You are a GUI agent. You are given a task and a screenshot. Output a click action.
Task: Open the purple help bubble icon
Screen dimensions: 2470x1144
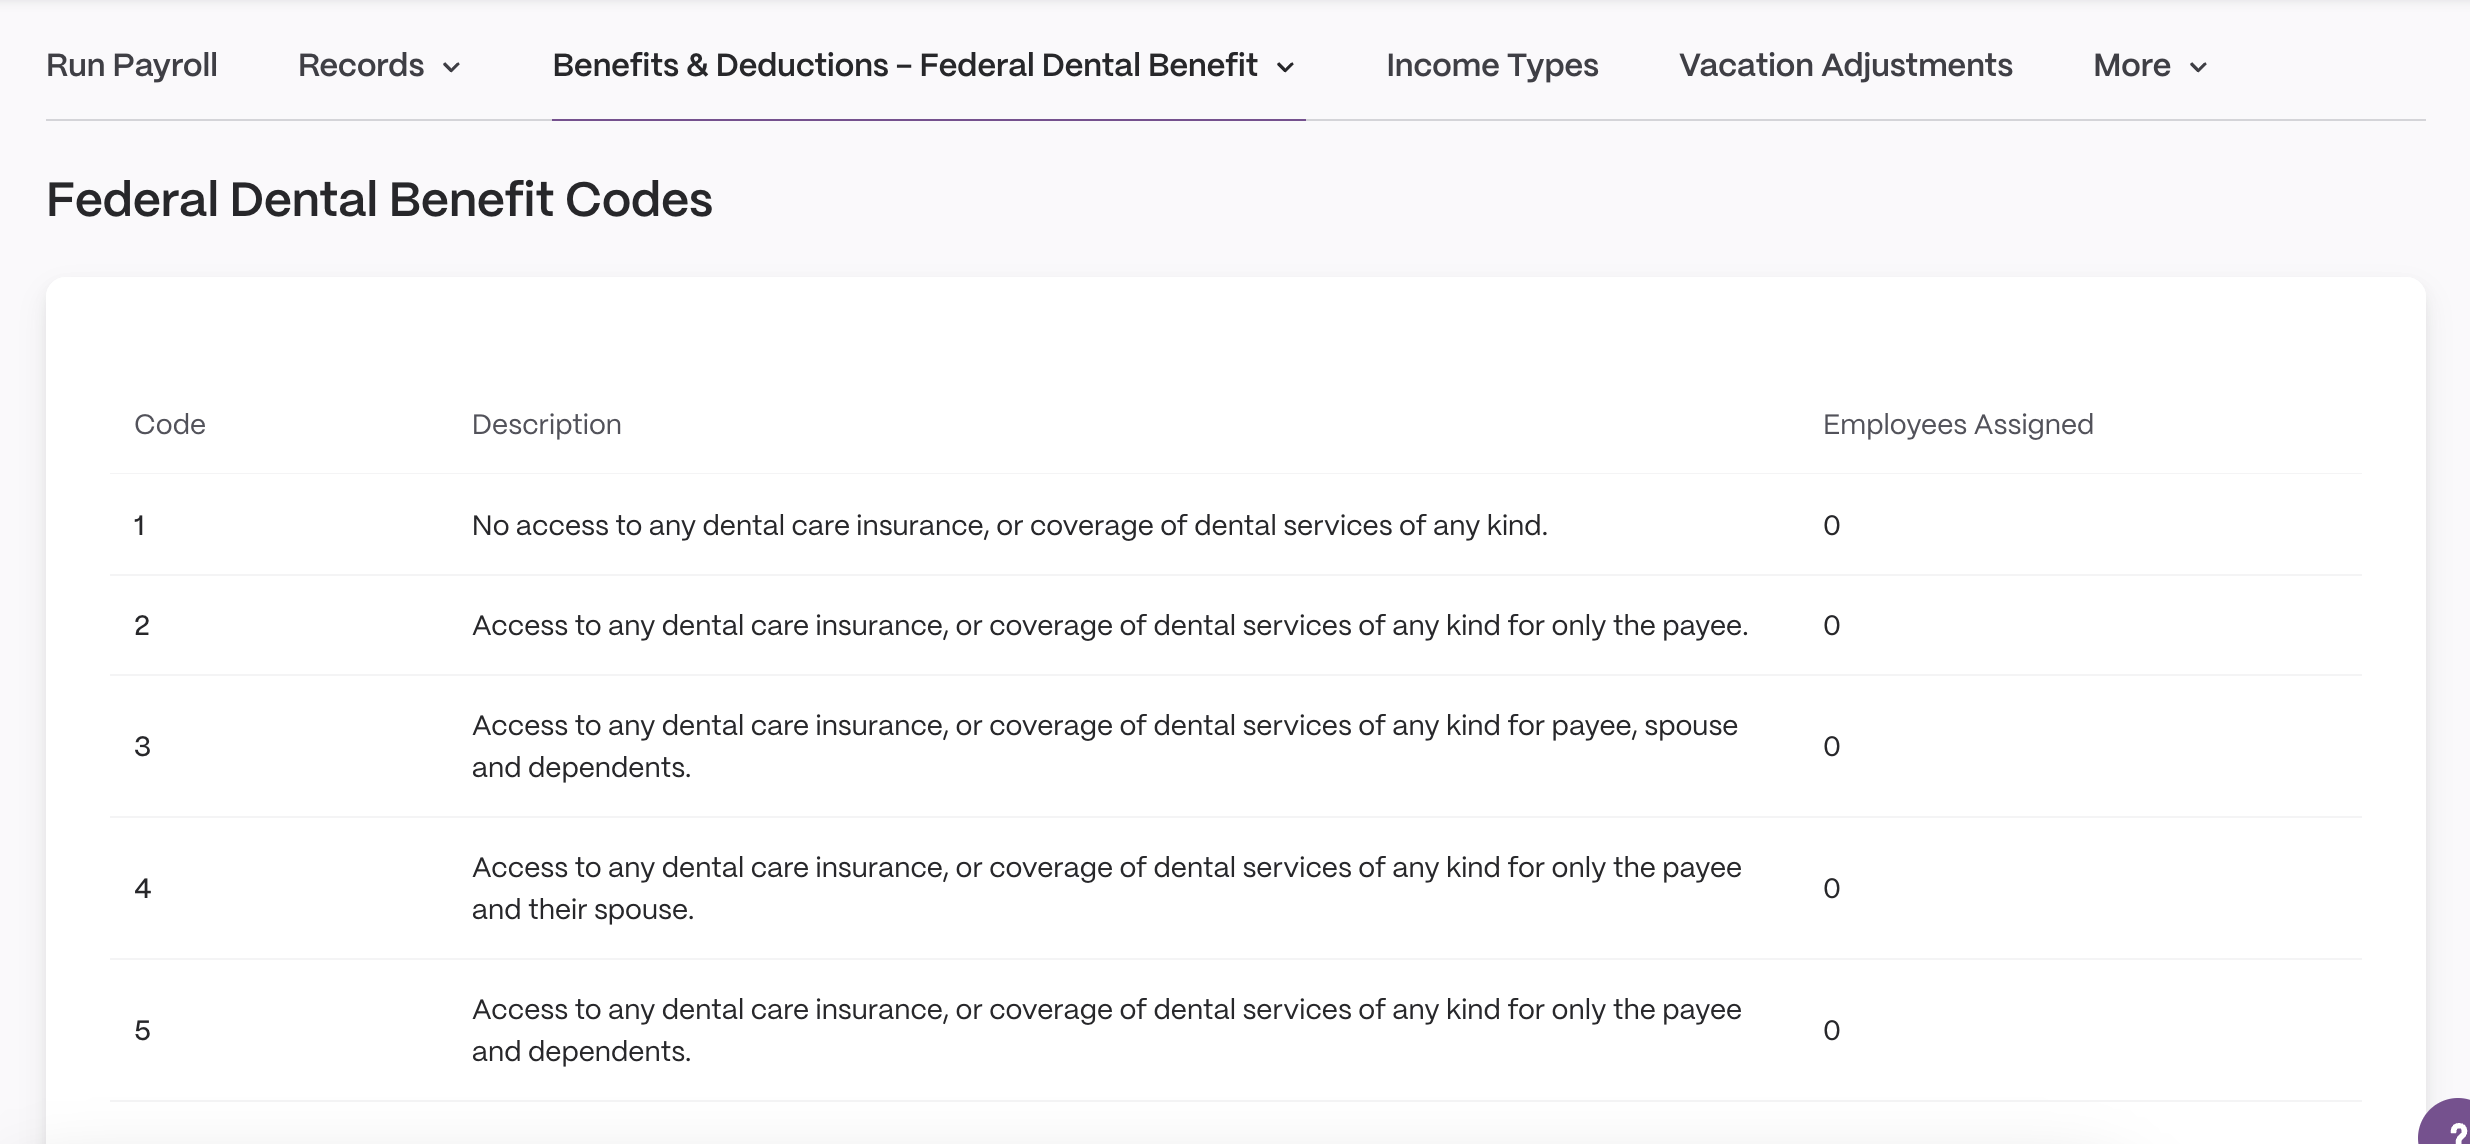pyautogui.click(x=2447, y=1124)
